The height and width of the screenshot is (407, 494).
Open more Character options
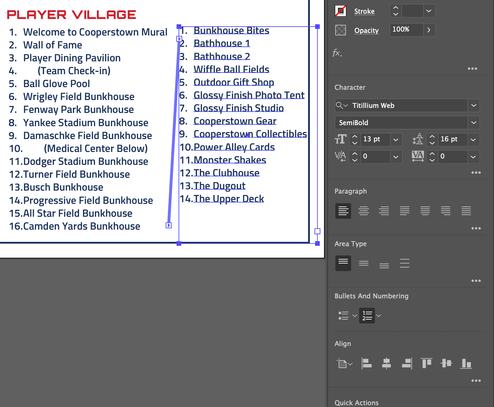[x=476, y=173]
